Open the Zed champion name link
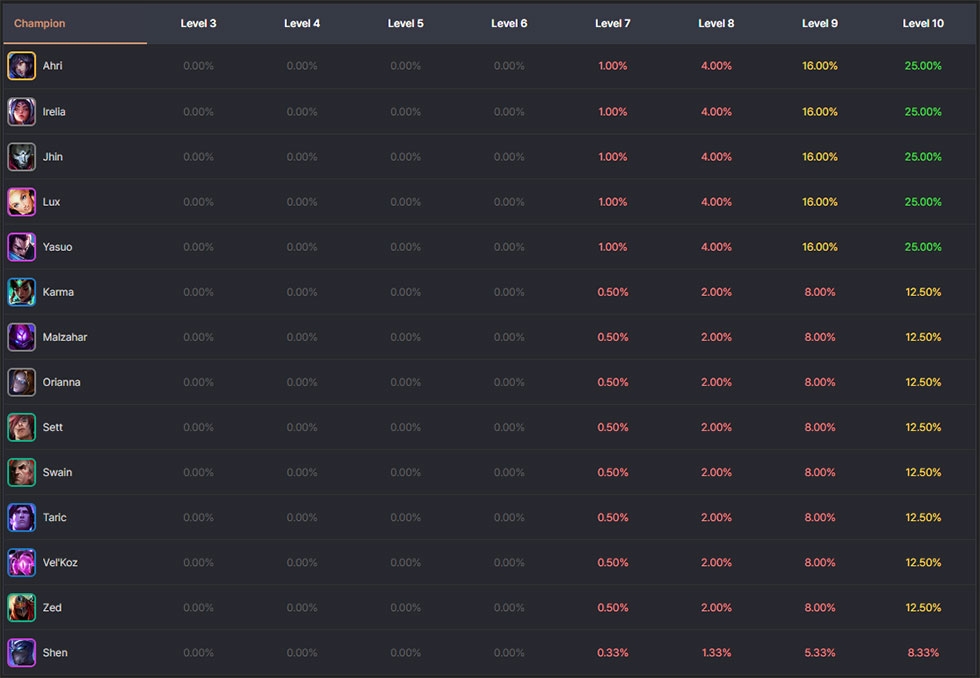 tap(52, 607)
